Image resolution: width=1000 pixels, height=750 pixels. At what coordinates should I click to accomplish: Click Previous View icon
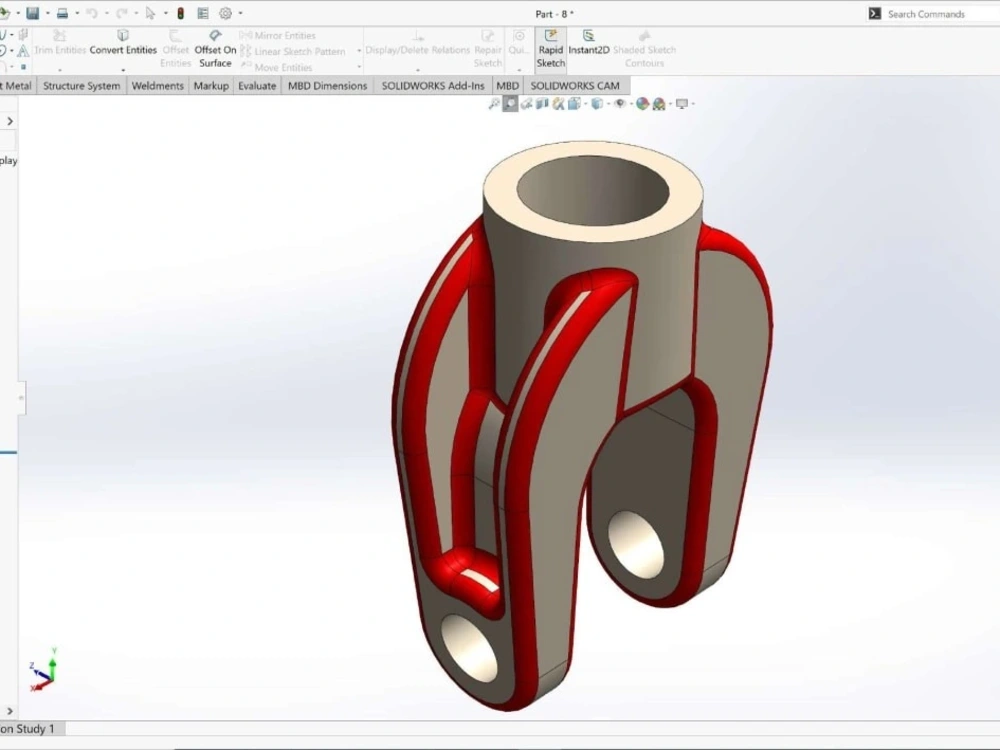(x=526, y=103)
